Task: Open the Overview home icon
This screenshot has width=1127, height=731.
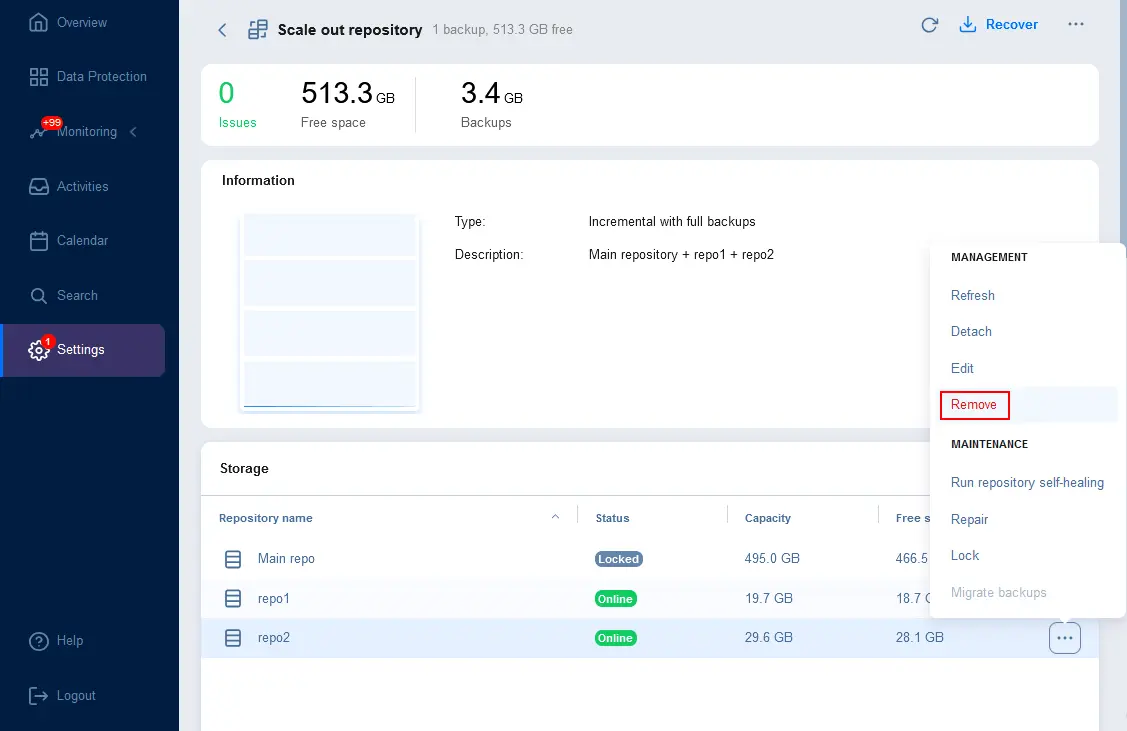Action: coord(38,22)
